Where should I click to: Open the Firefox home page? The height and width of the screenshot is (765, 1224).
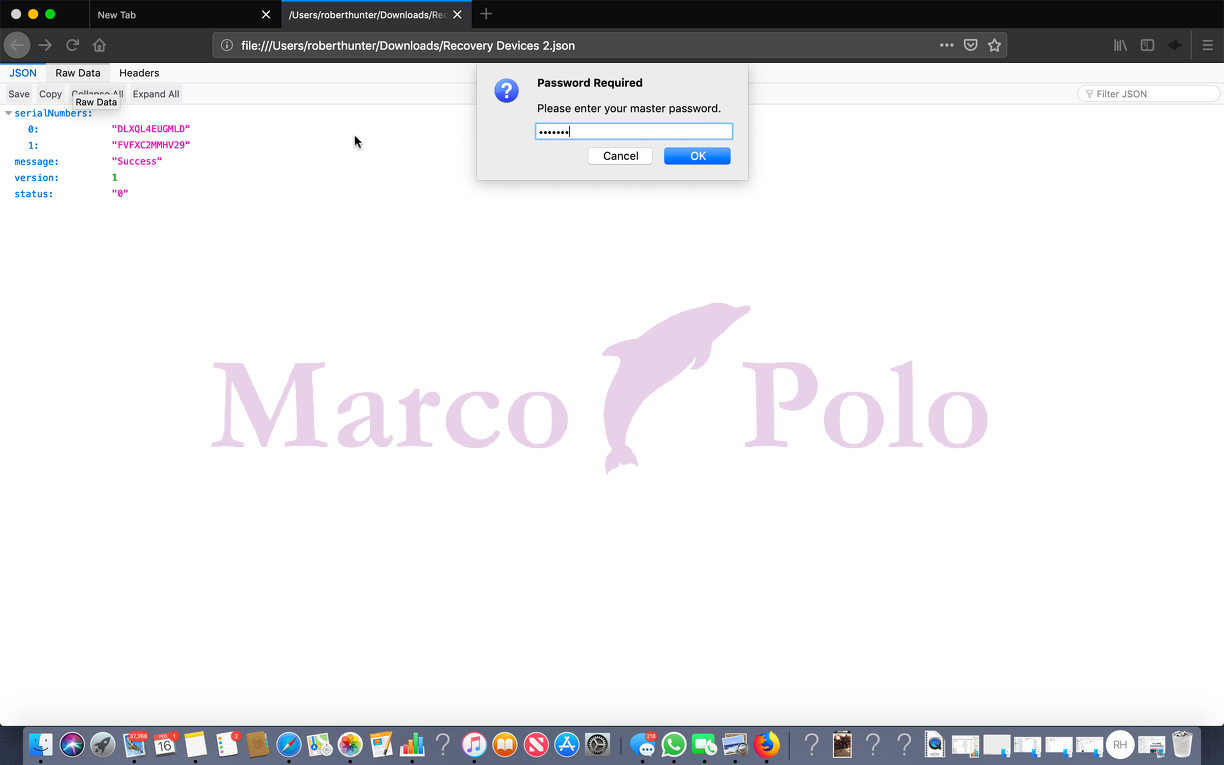[x=99, y=45]
